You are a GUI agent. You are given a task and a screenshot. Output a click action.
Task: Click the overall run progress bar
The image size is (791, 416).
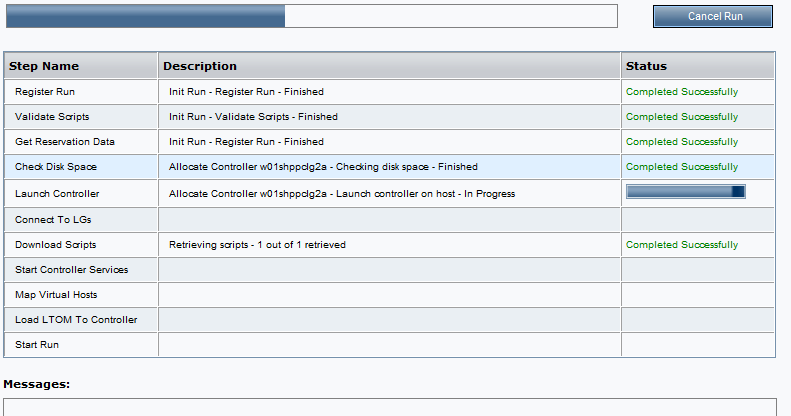pyautogui.click(x=312, y=16)
